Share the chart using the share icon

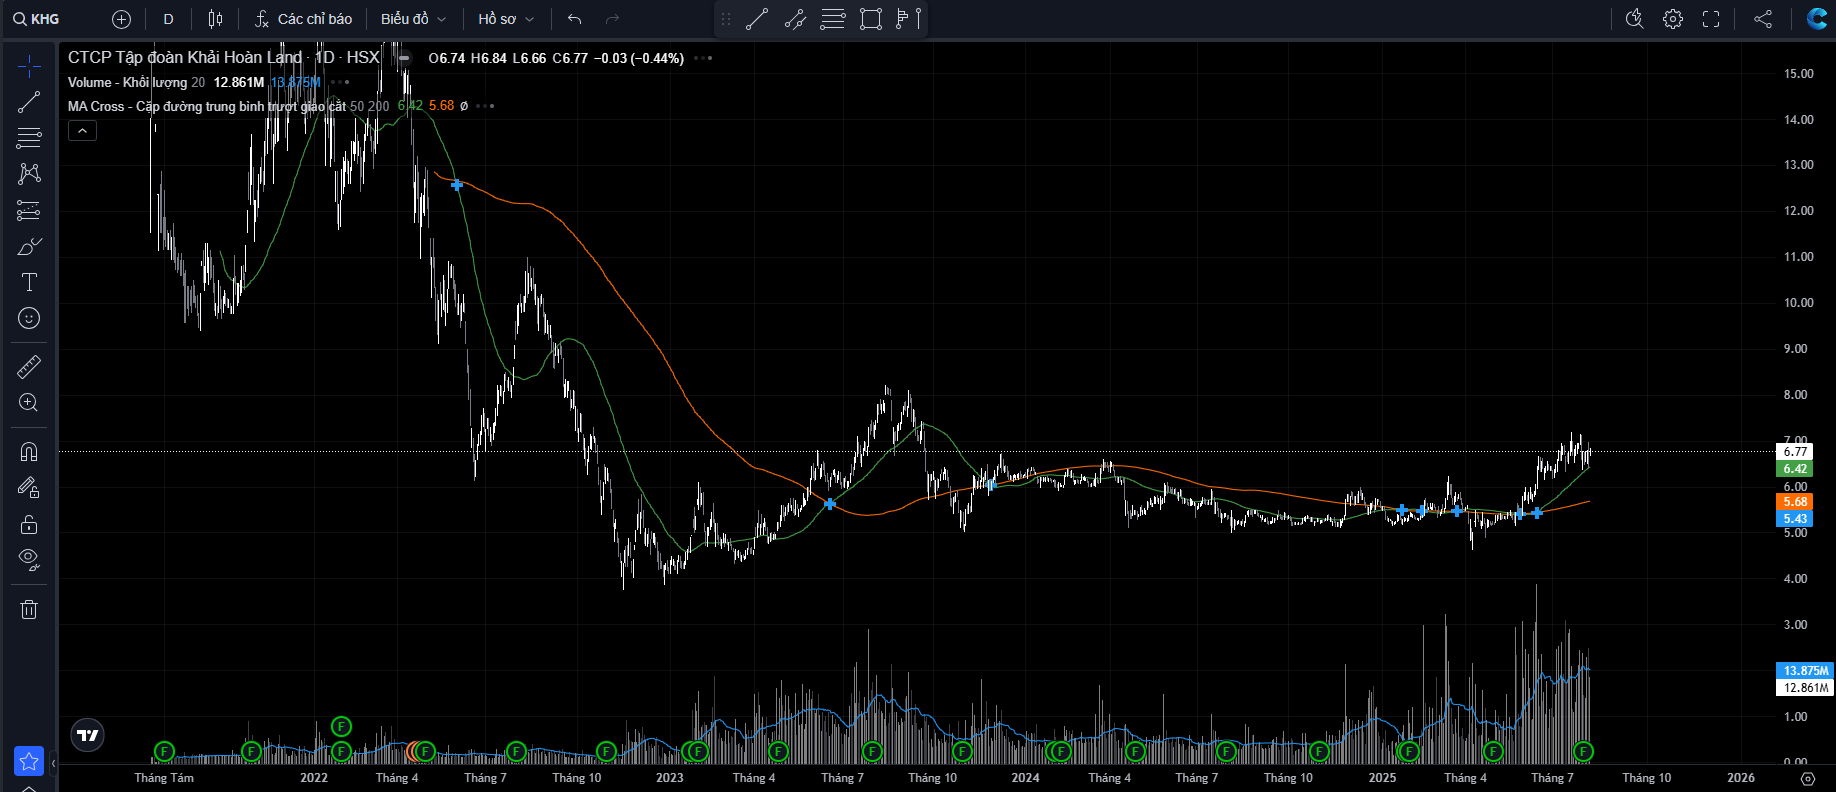[x=1763, y=19]
